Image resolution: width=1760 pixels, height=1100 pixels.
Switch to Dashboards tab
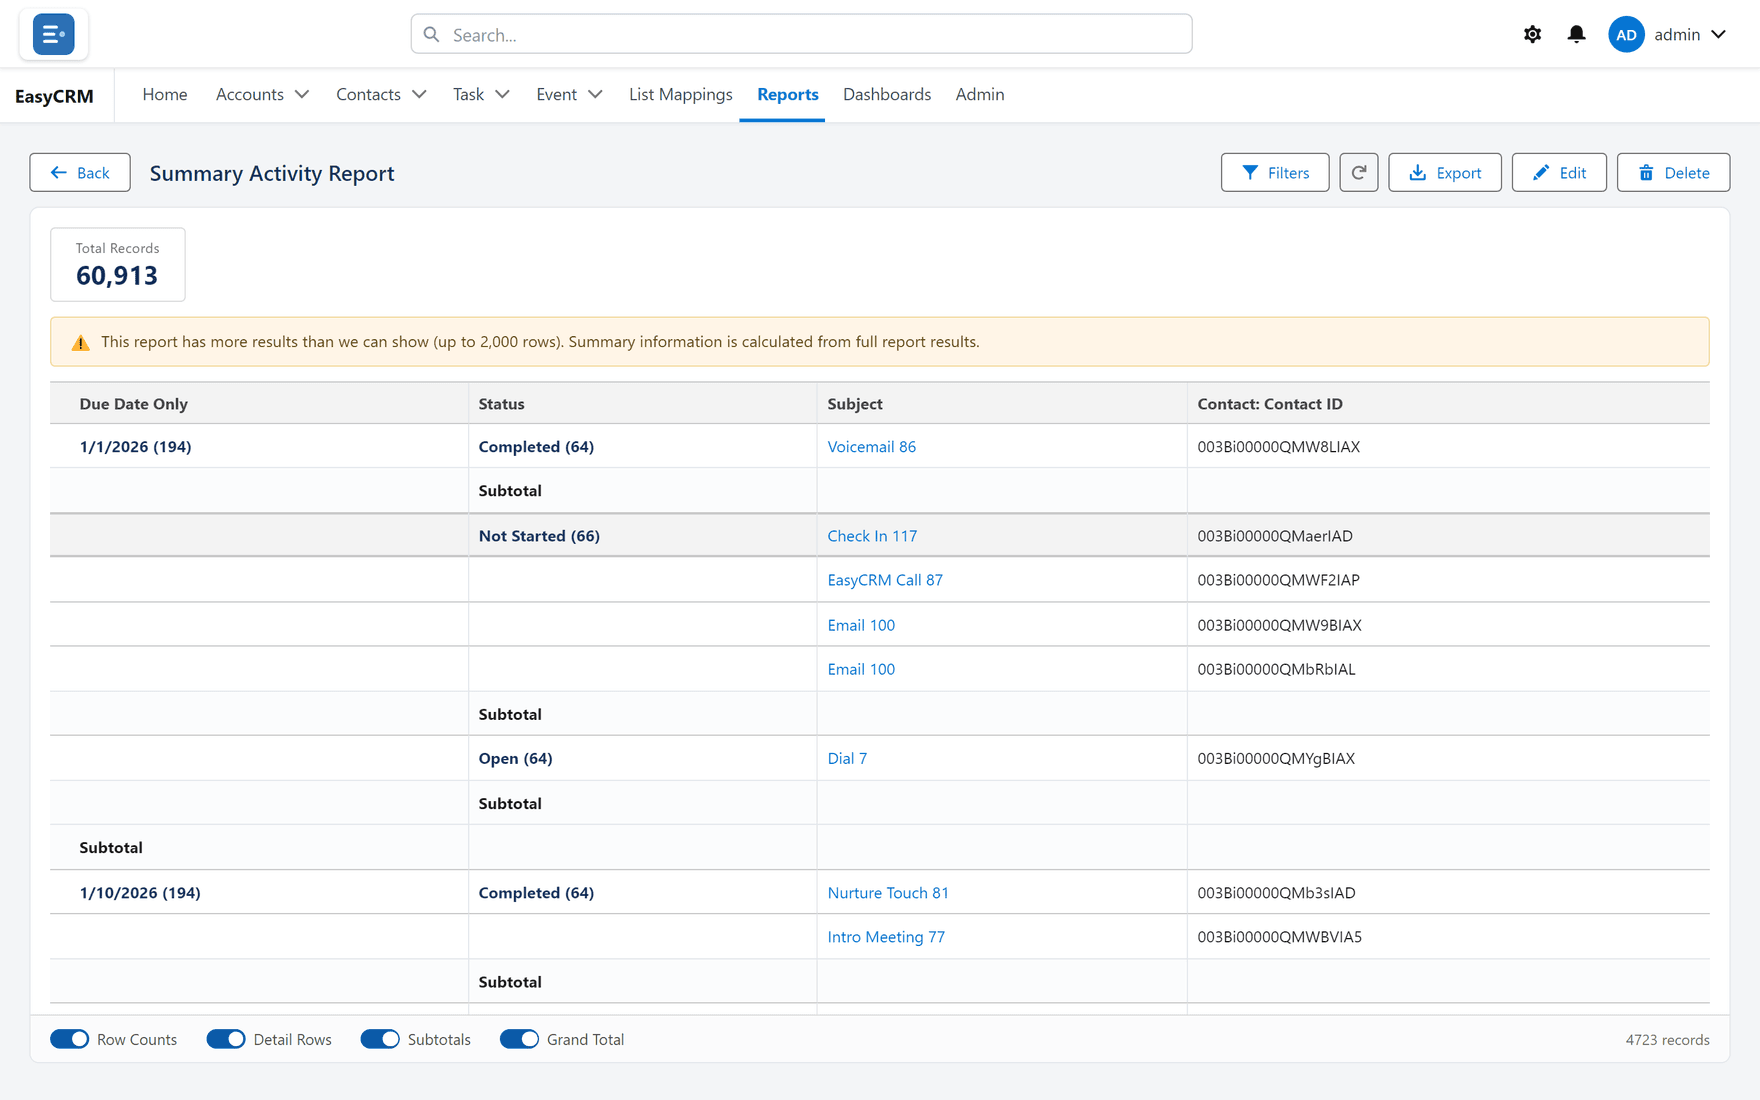coord(887,94)
